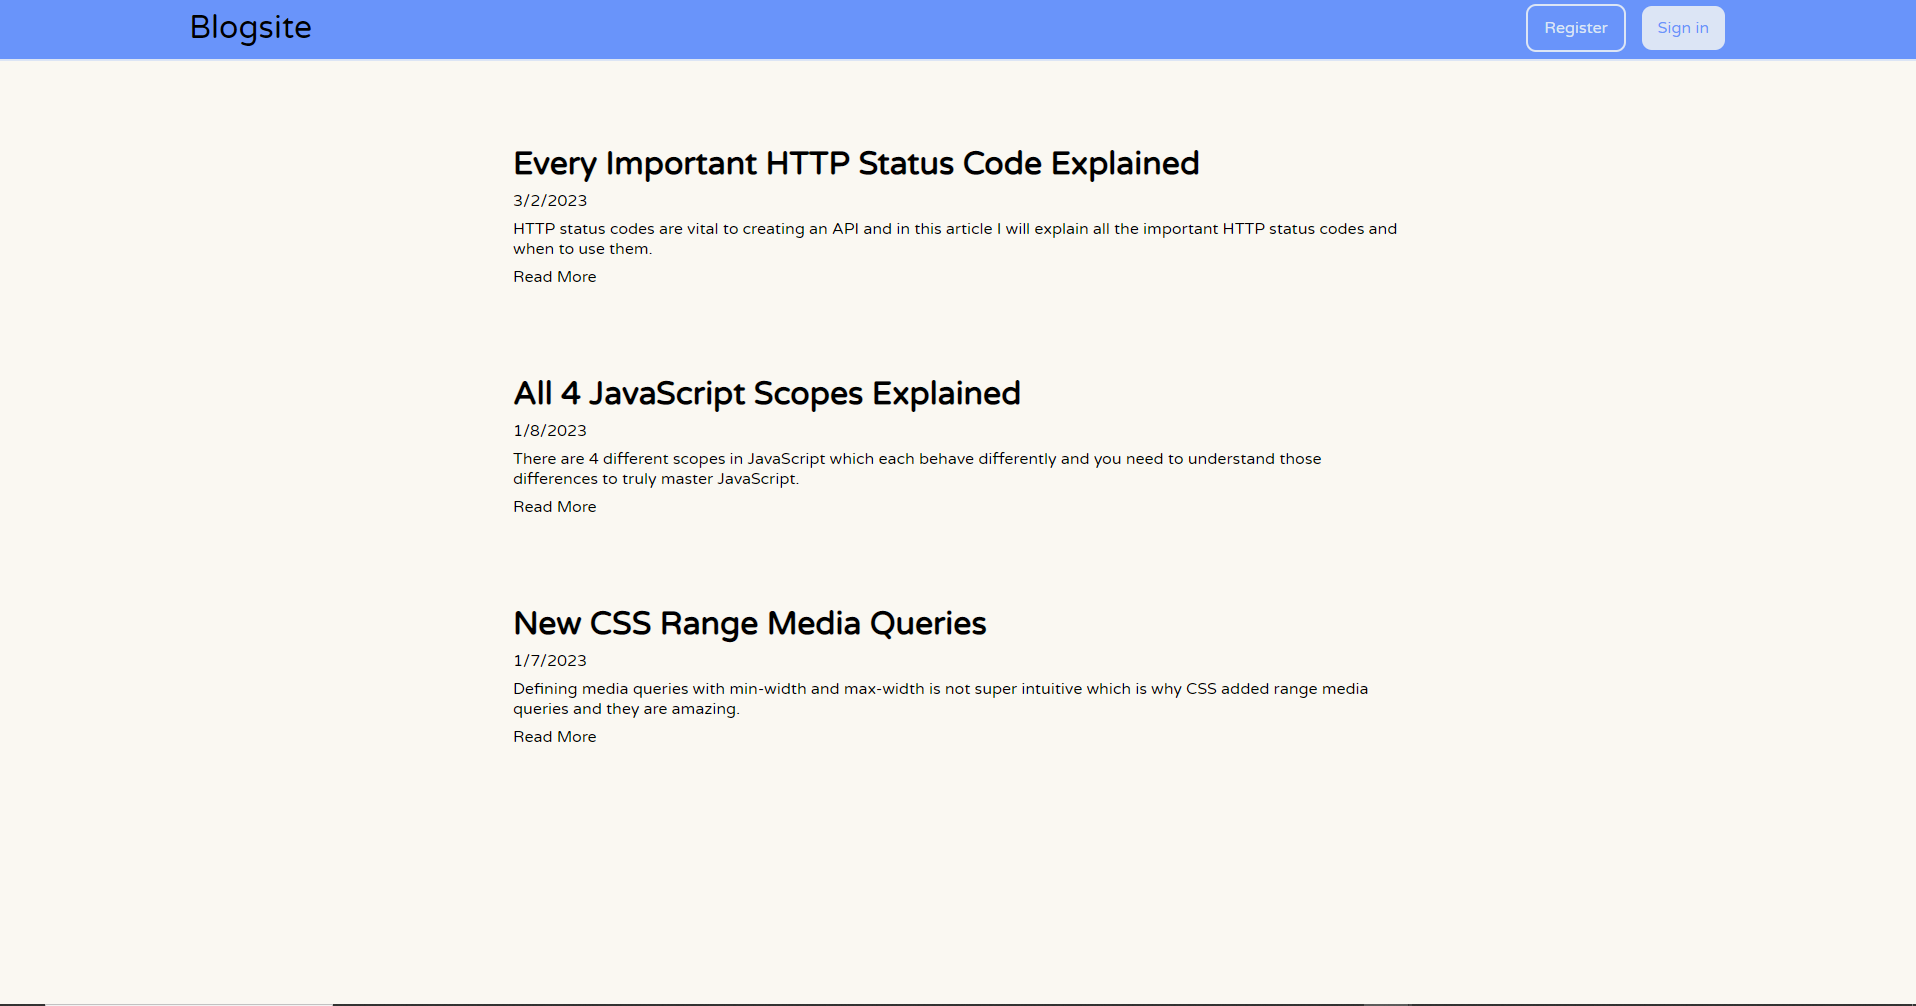Open the Blogsite home logo
Viewport: 1916px width, 1006px height.
point(250,28)
